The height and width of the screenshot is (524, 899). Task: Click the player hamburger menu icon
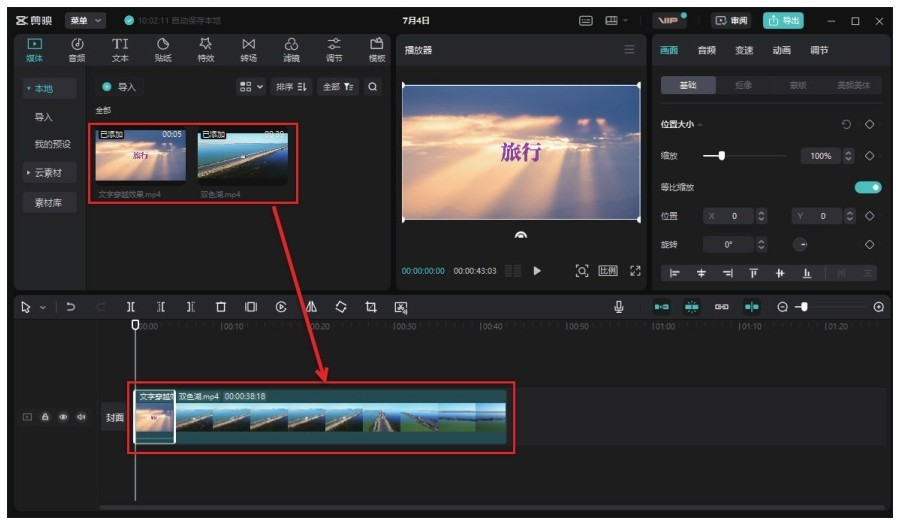pyautogui.click(x=629, y=50)
